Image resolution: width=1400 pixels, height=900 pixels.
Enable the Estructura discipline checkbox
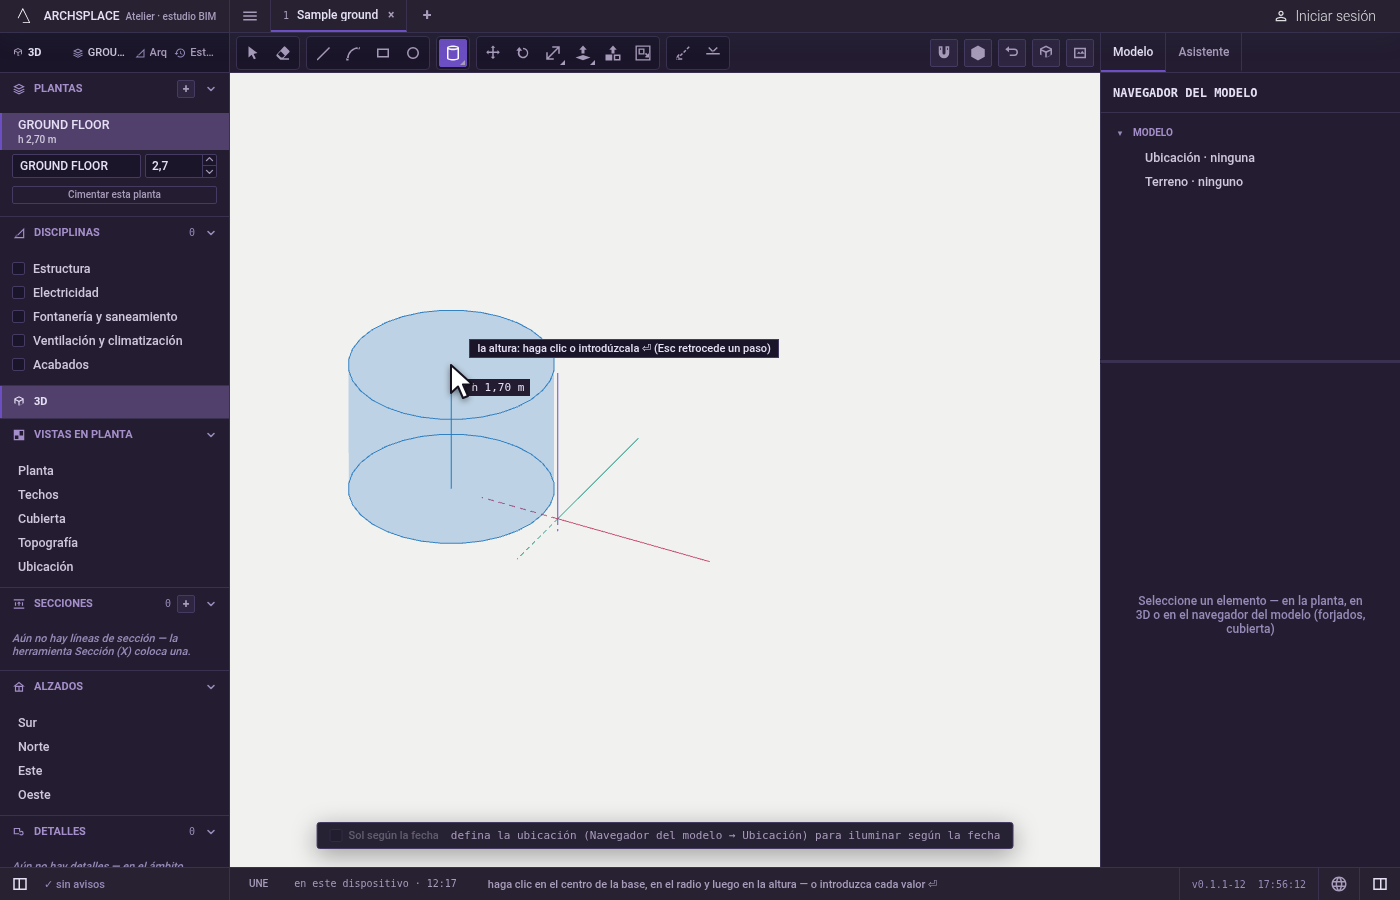pos(18,269)
